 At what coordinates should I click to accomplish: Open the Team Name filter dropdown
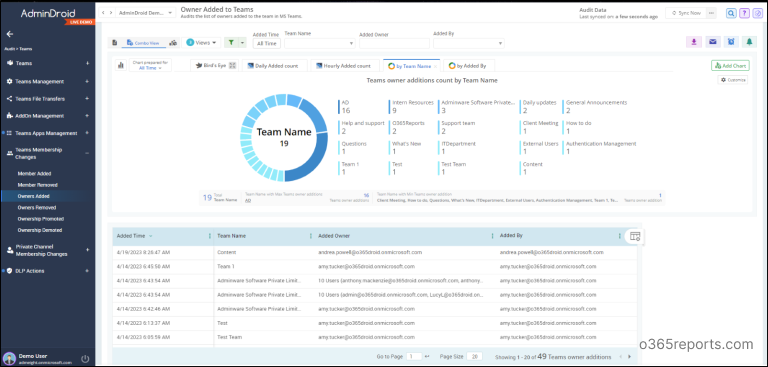click(320, 43)
